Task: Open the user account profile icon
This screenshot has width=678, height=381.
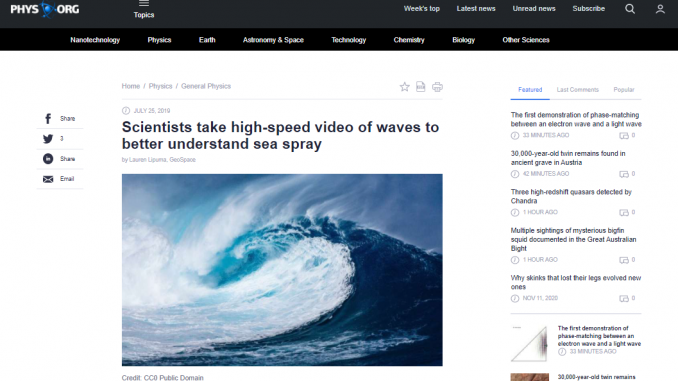Action: pyautogui.click(x=660, y=9)
